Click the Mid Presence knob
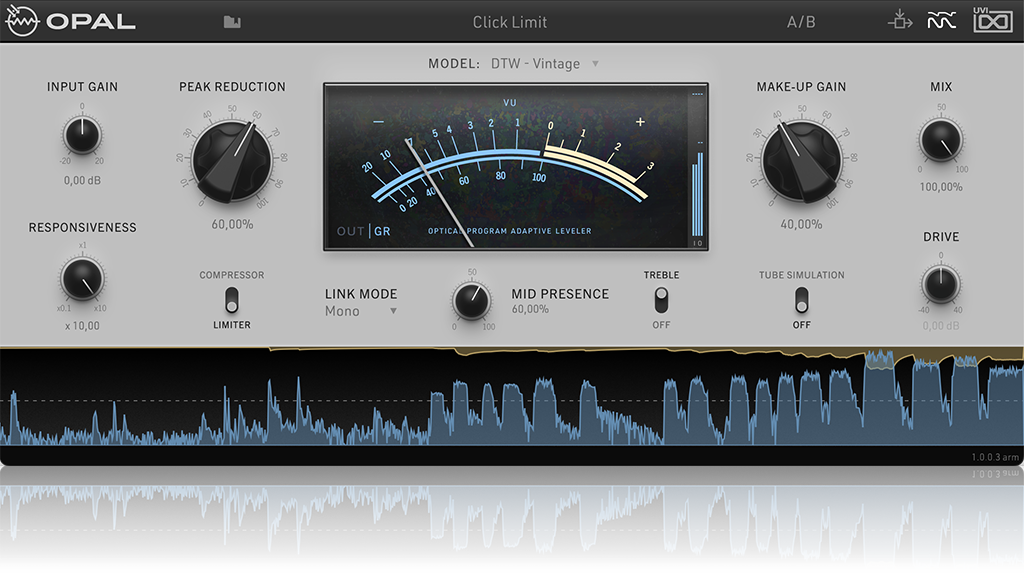This screenshot has height=587, width=1024. [471, 300]
